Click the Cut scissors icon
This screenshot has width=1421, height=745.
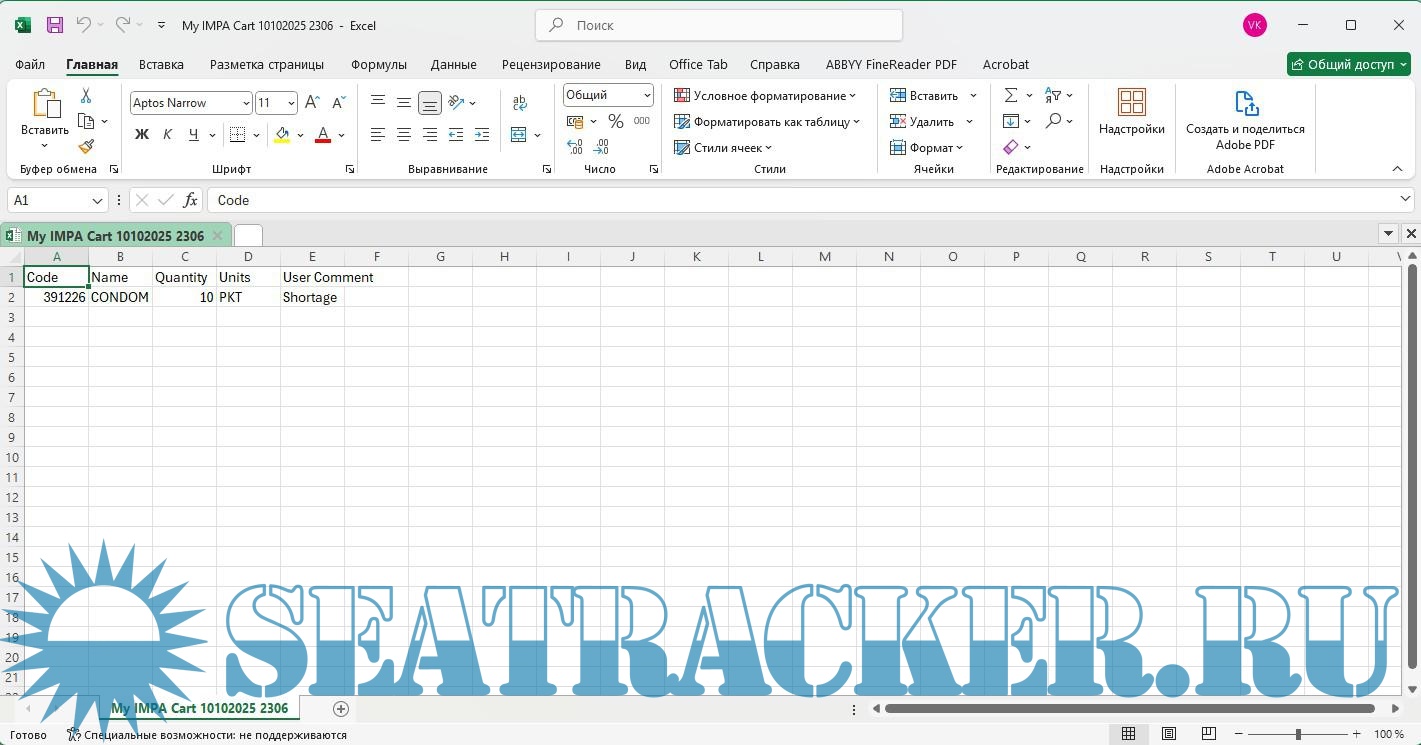(x=86, y=96)
